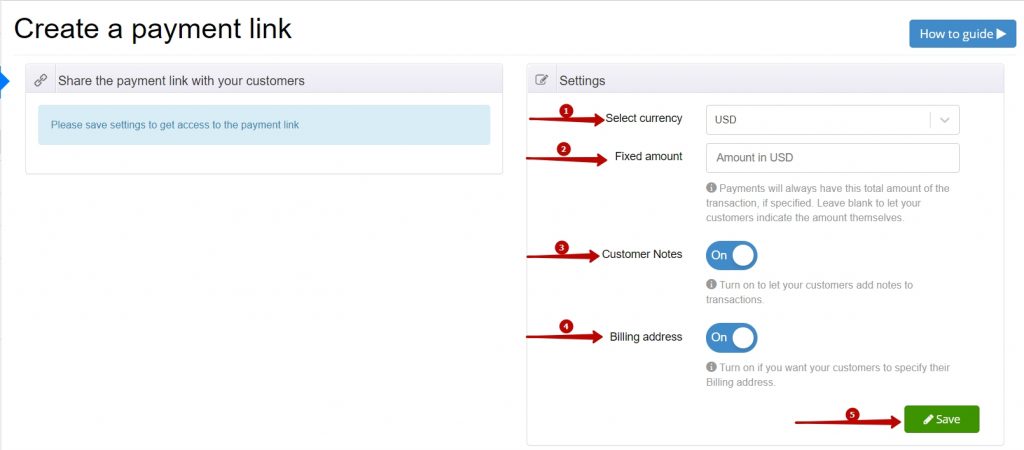Click the blue save-settings notice box

pyautogui.click(x=264, y=125)
